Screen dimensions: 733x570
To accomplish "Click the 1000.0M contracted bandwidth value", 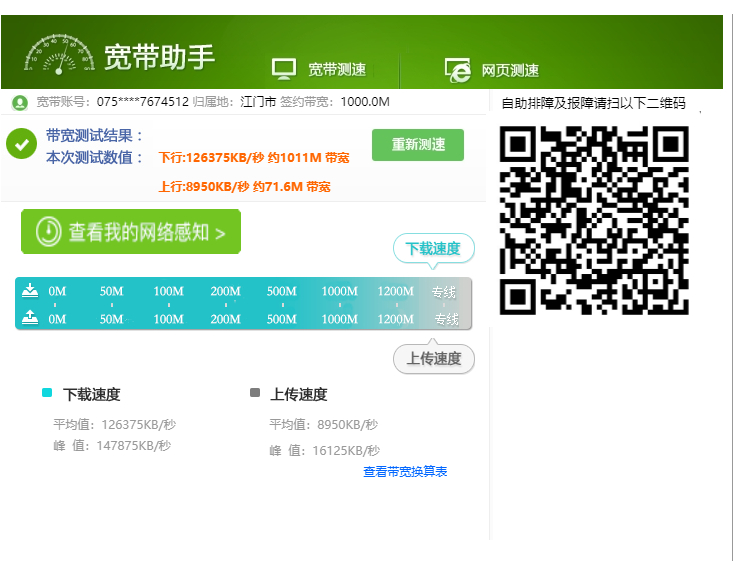I will [x=365, y=101].
